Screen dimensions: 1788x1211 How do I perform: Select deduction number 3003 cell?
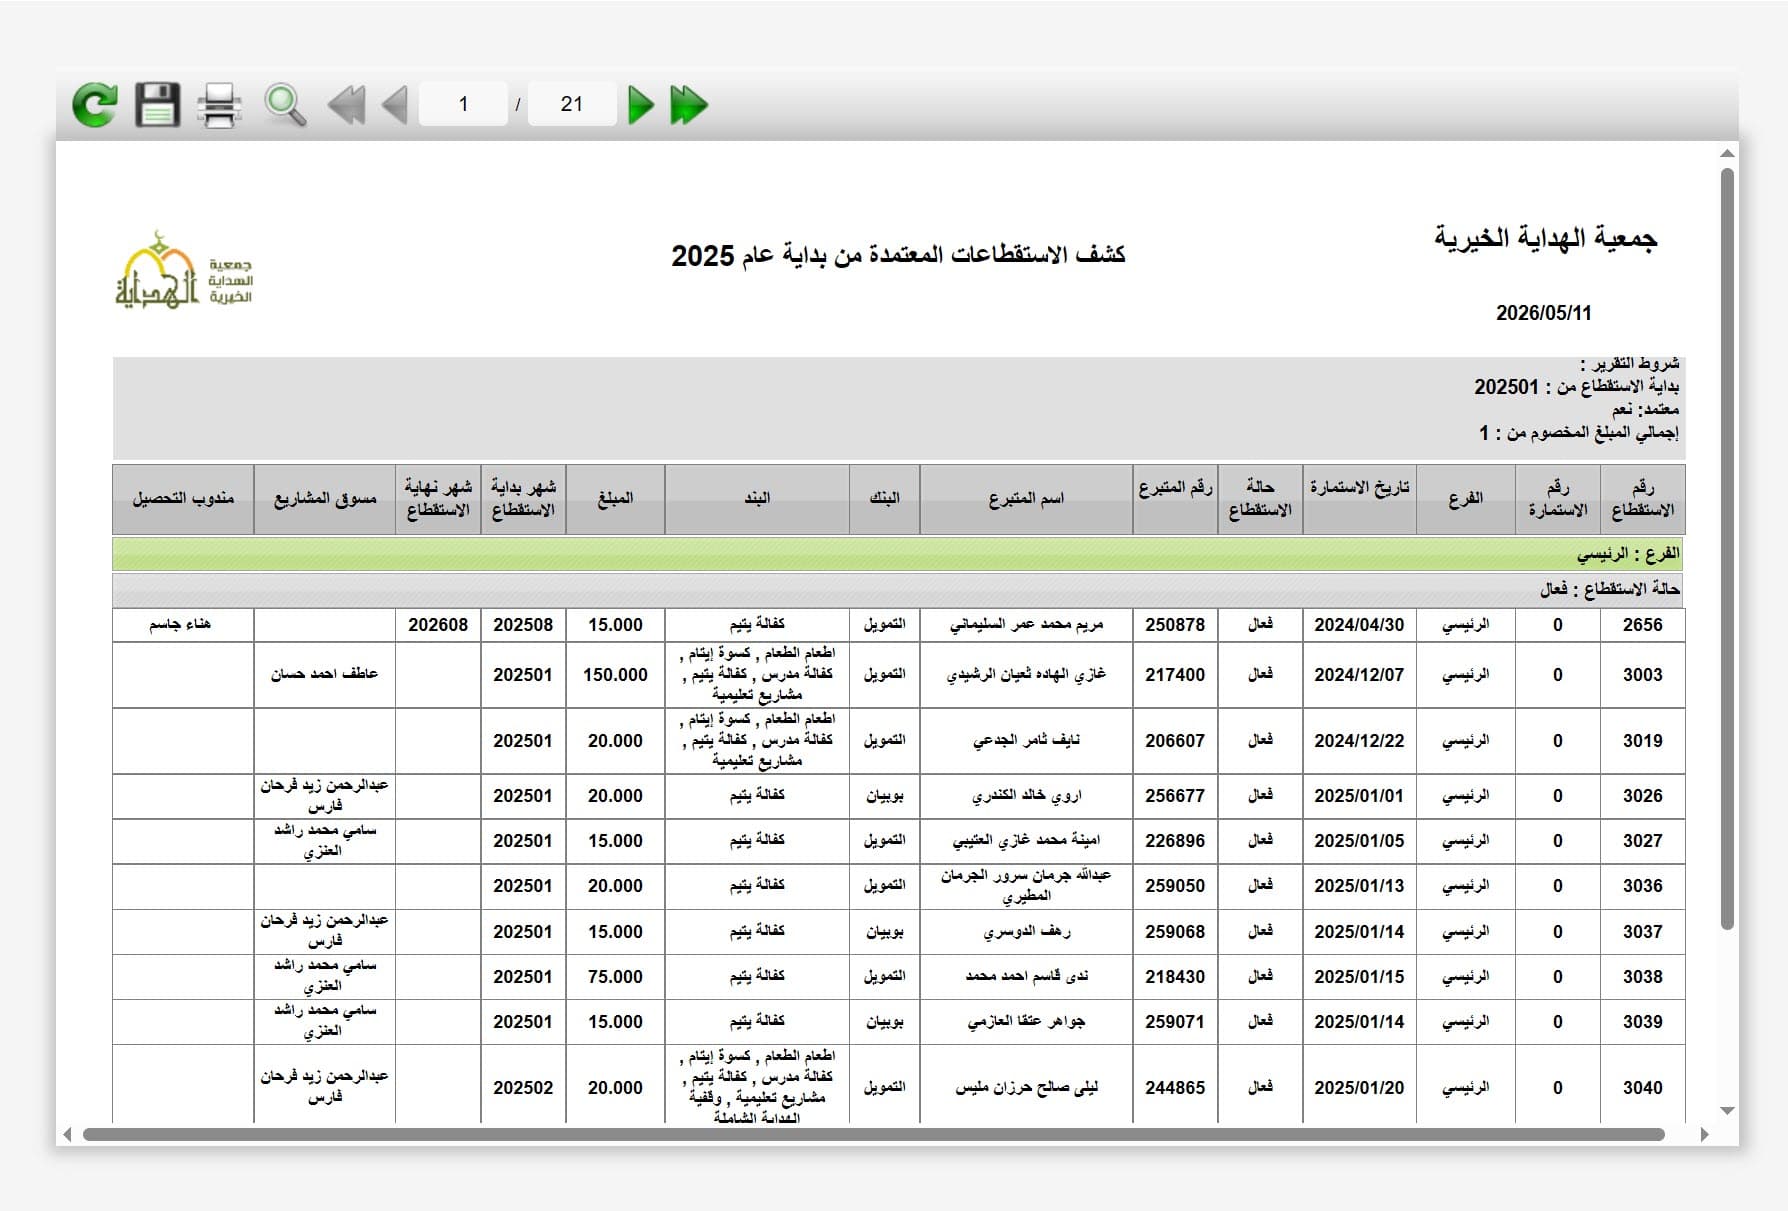pyautogui.click(x=1642, y=675)
